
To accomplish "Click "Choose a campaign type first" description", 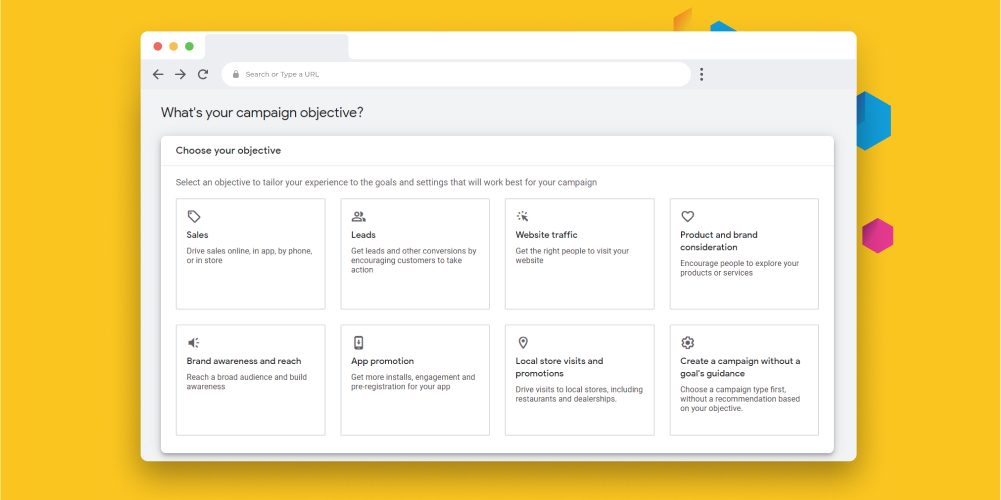I will click(740, 399).
